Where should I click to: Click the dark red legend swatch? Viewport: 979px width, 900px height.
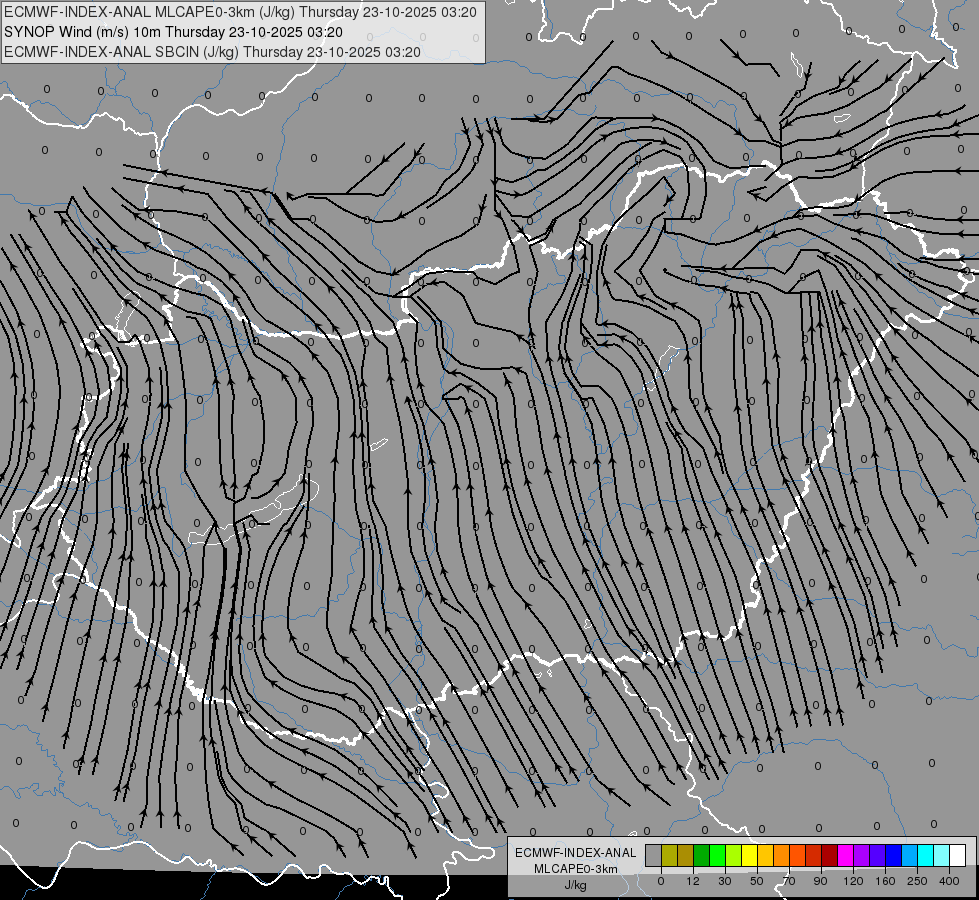[x=829, y=855]
